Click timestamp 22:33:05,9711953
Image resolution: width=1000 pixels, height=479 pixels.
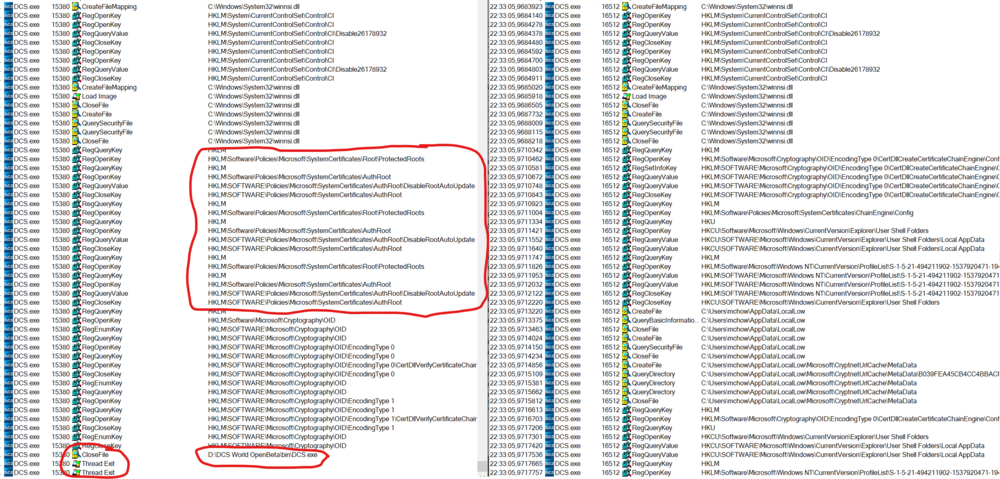(517, 275)
